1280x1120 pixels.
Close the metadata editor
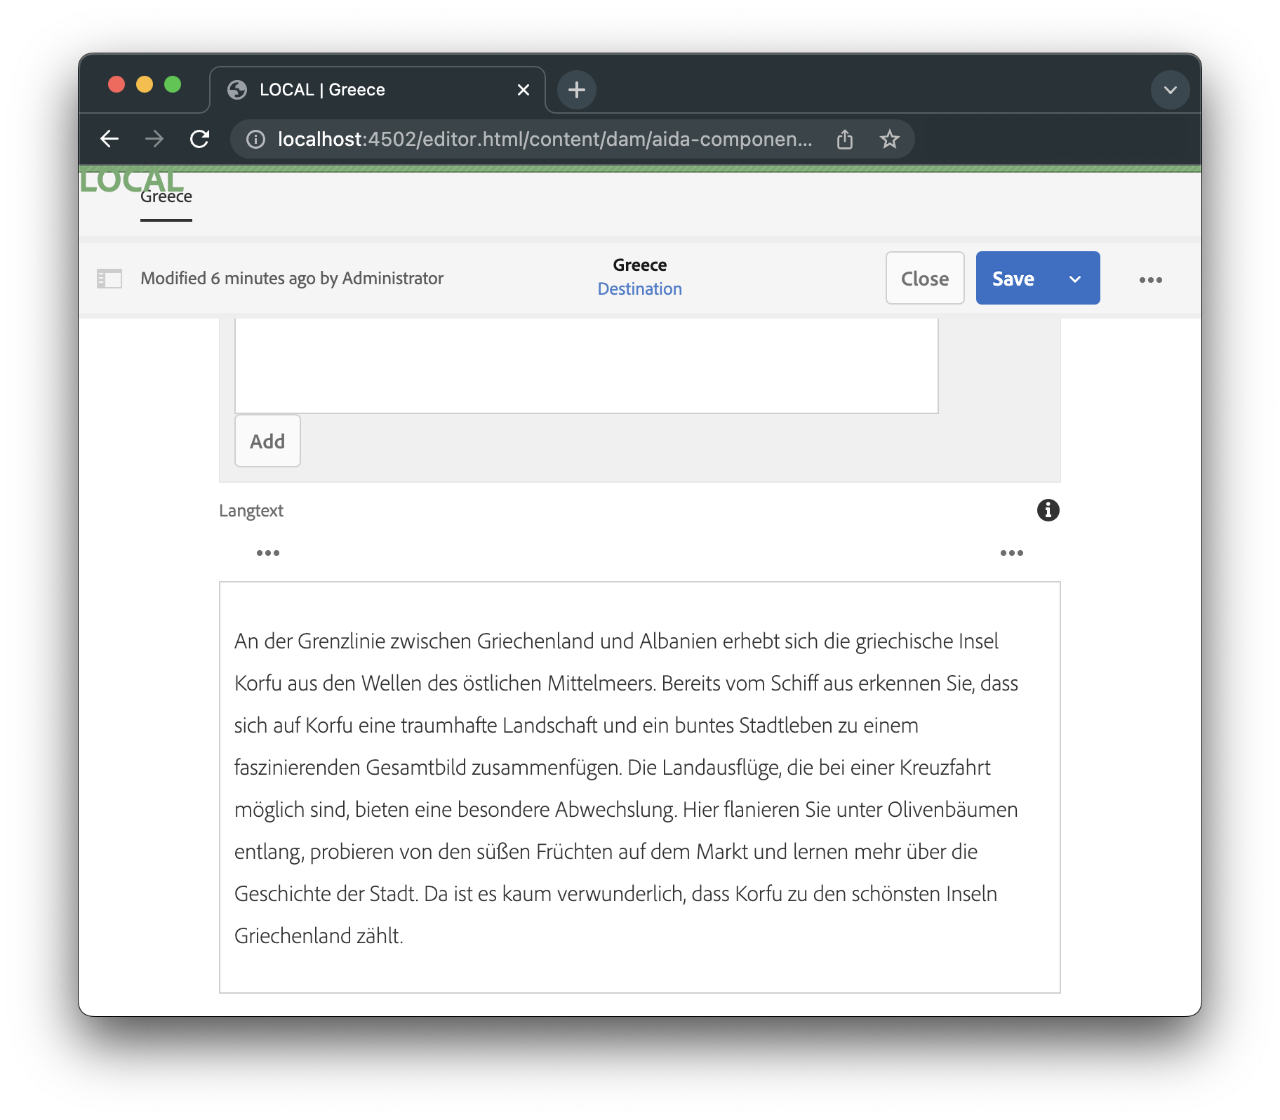pos(924,278)
